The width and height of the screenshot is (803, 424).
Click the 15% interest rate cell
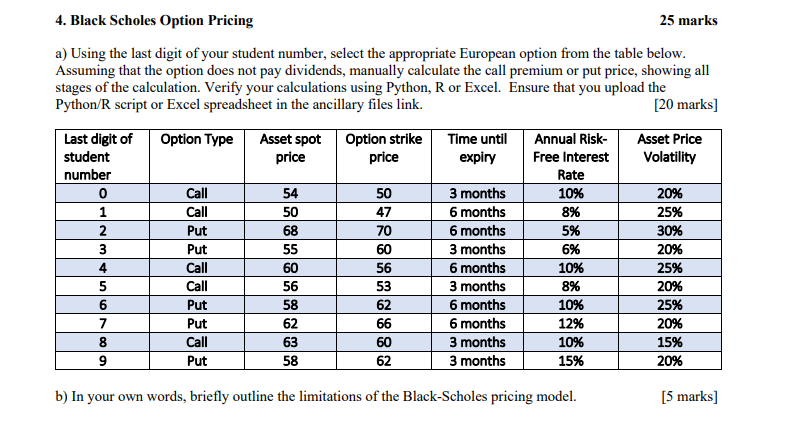coord(570,361)
